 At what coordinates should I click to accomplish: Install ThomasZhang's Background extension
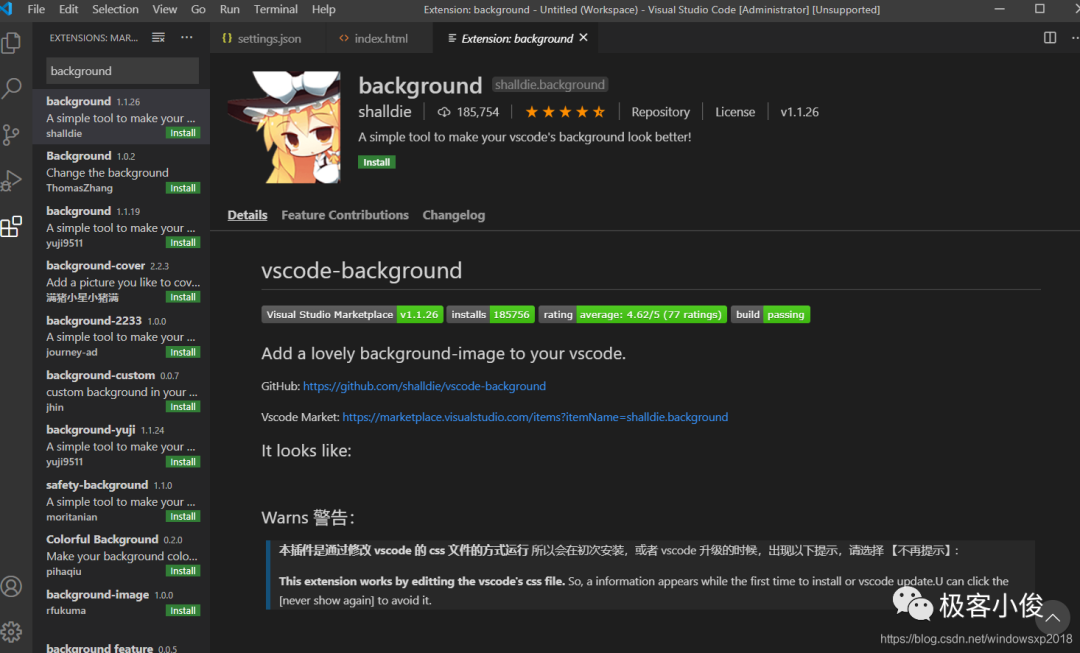(x=183, y=188)
